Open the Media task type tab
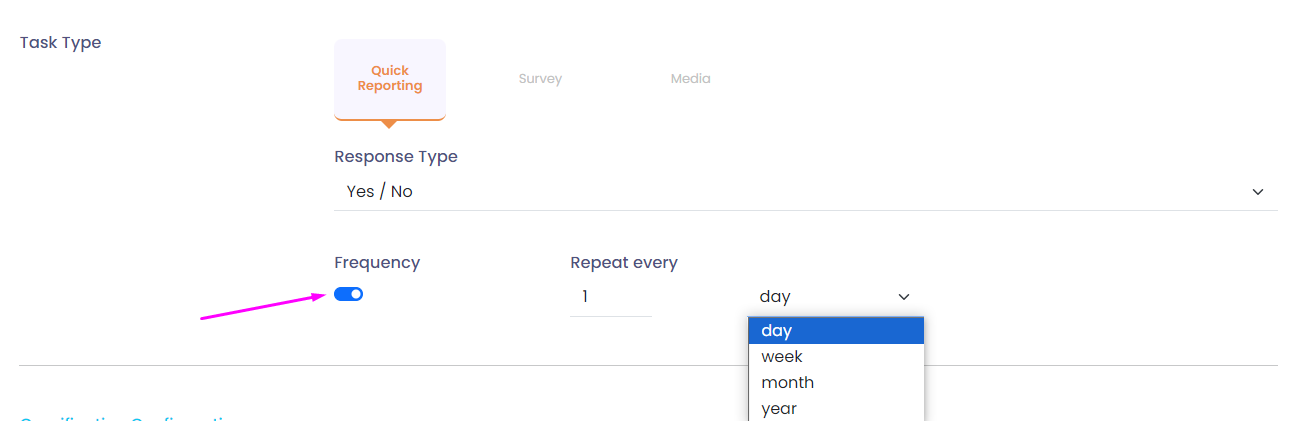 (x=690, y=79)
